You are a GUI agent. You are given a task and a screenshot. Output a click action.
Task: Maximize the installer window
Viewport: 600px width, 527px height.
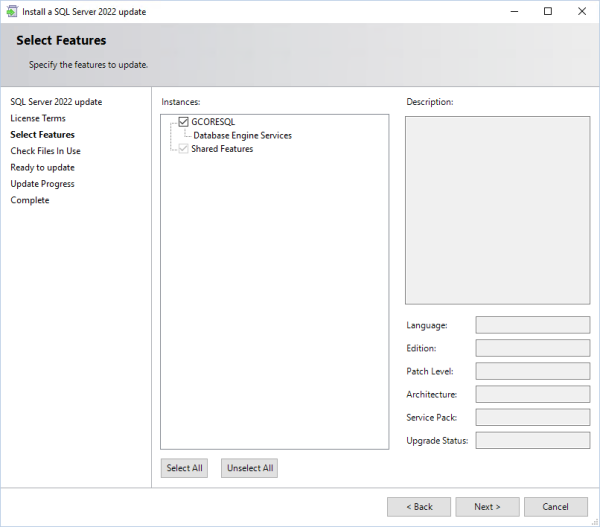coord(547,11)
